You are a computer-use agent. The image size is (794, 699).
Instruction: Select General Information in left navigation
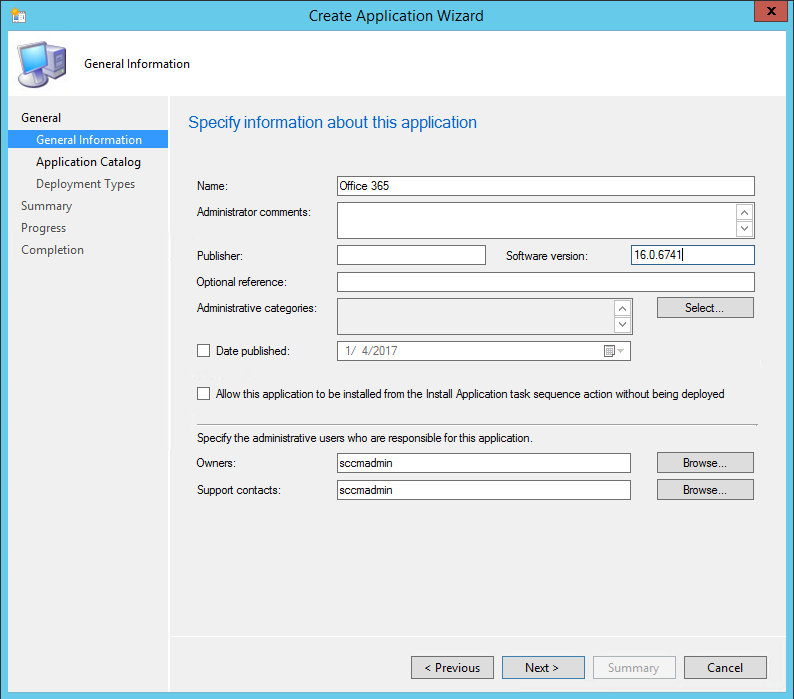[89, 140]
